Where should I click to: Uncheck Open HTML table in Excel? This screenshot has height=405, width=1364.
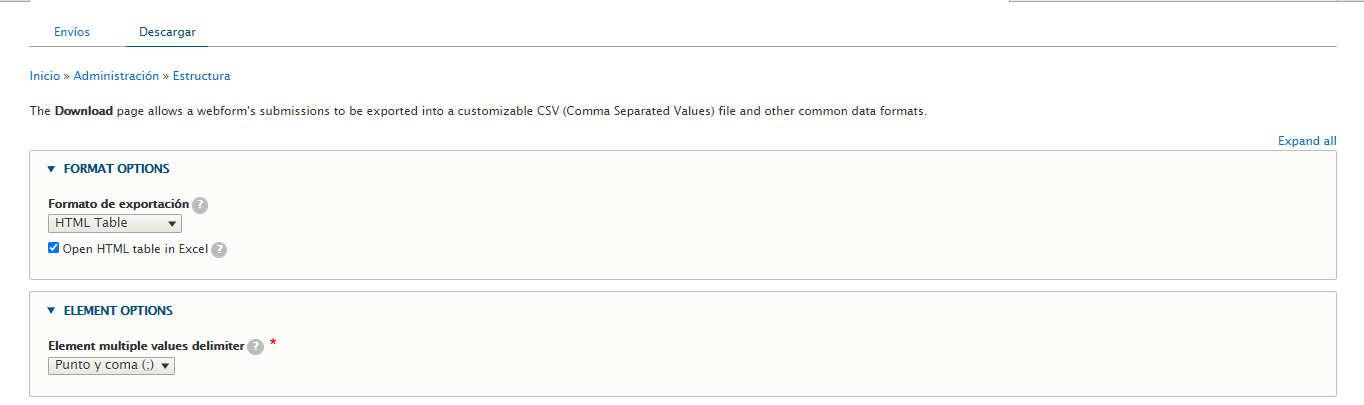pos(54,248)
